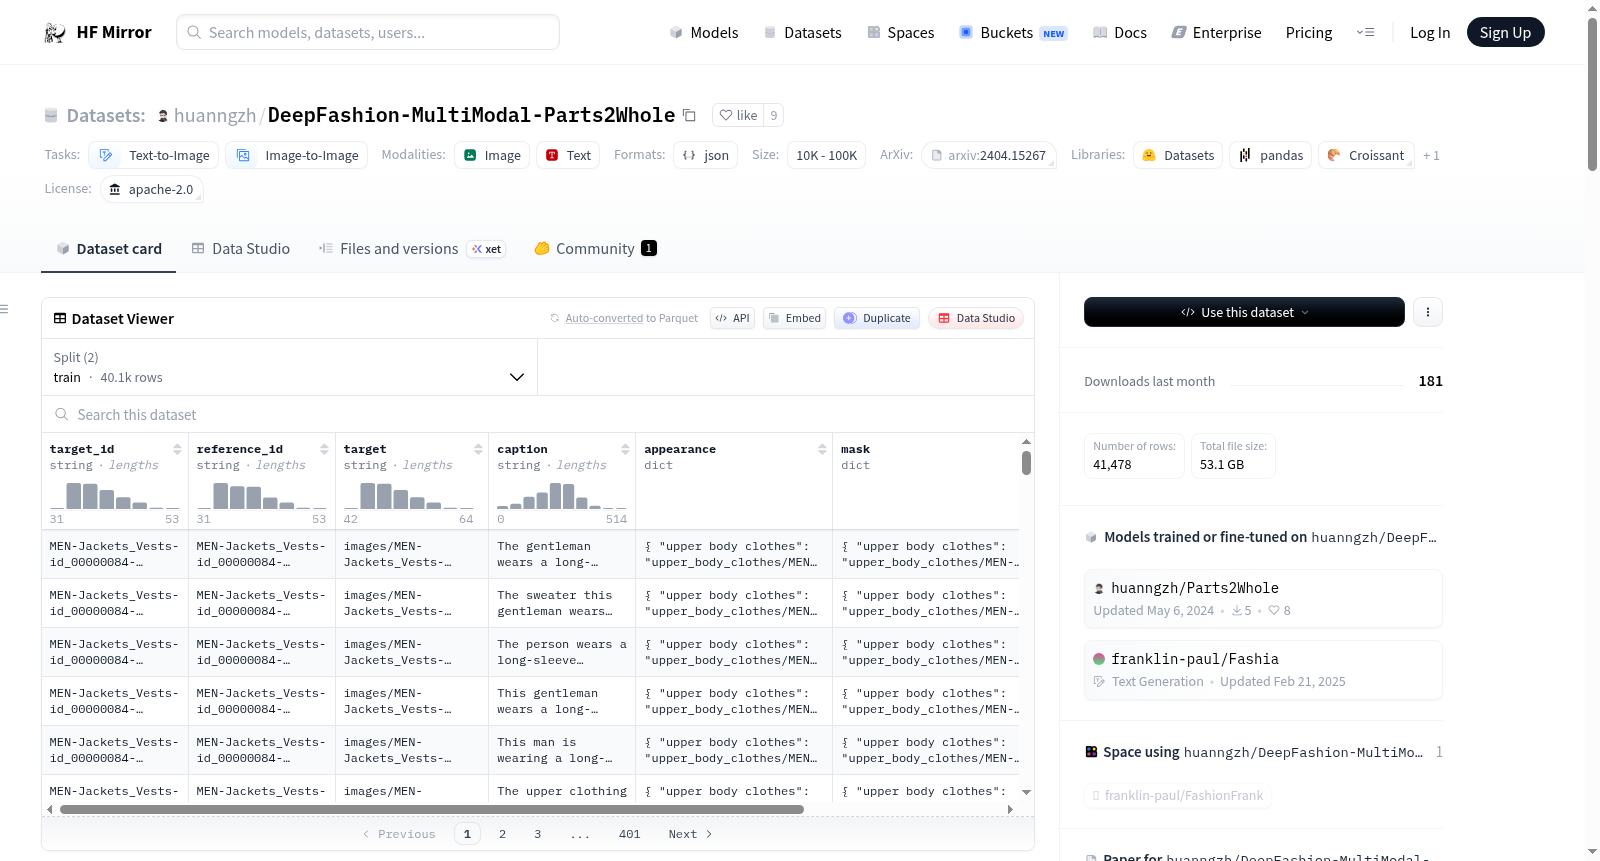Viewport: 1600px width, 861px height.
Task: Open the Use this dataset dropdown
Action: click(1244, 312)
